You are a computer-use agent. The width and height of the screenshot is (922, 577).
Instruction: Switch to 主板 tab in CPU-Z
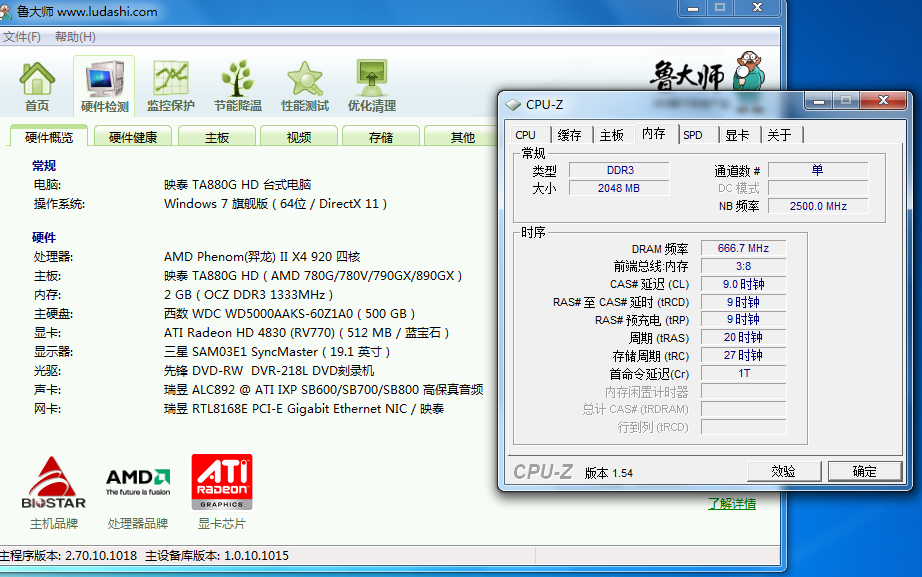[612, 135]
